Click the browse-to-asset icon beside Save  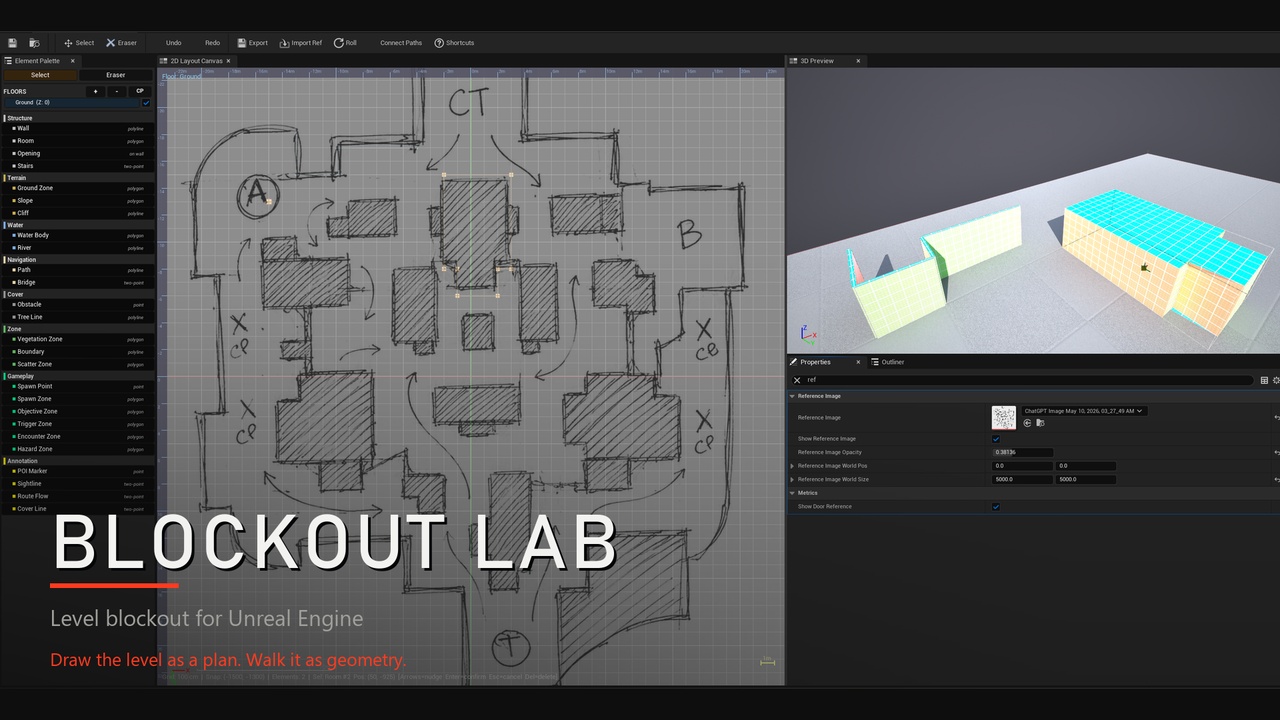pyautogui.click(x=34, y=43)
